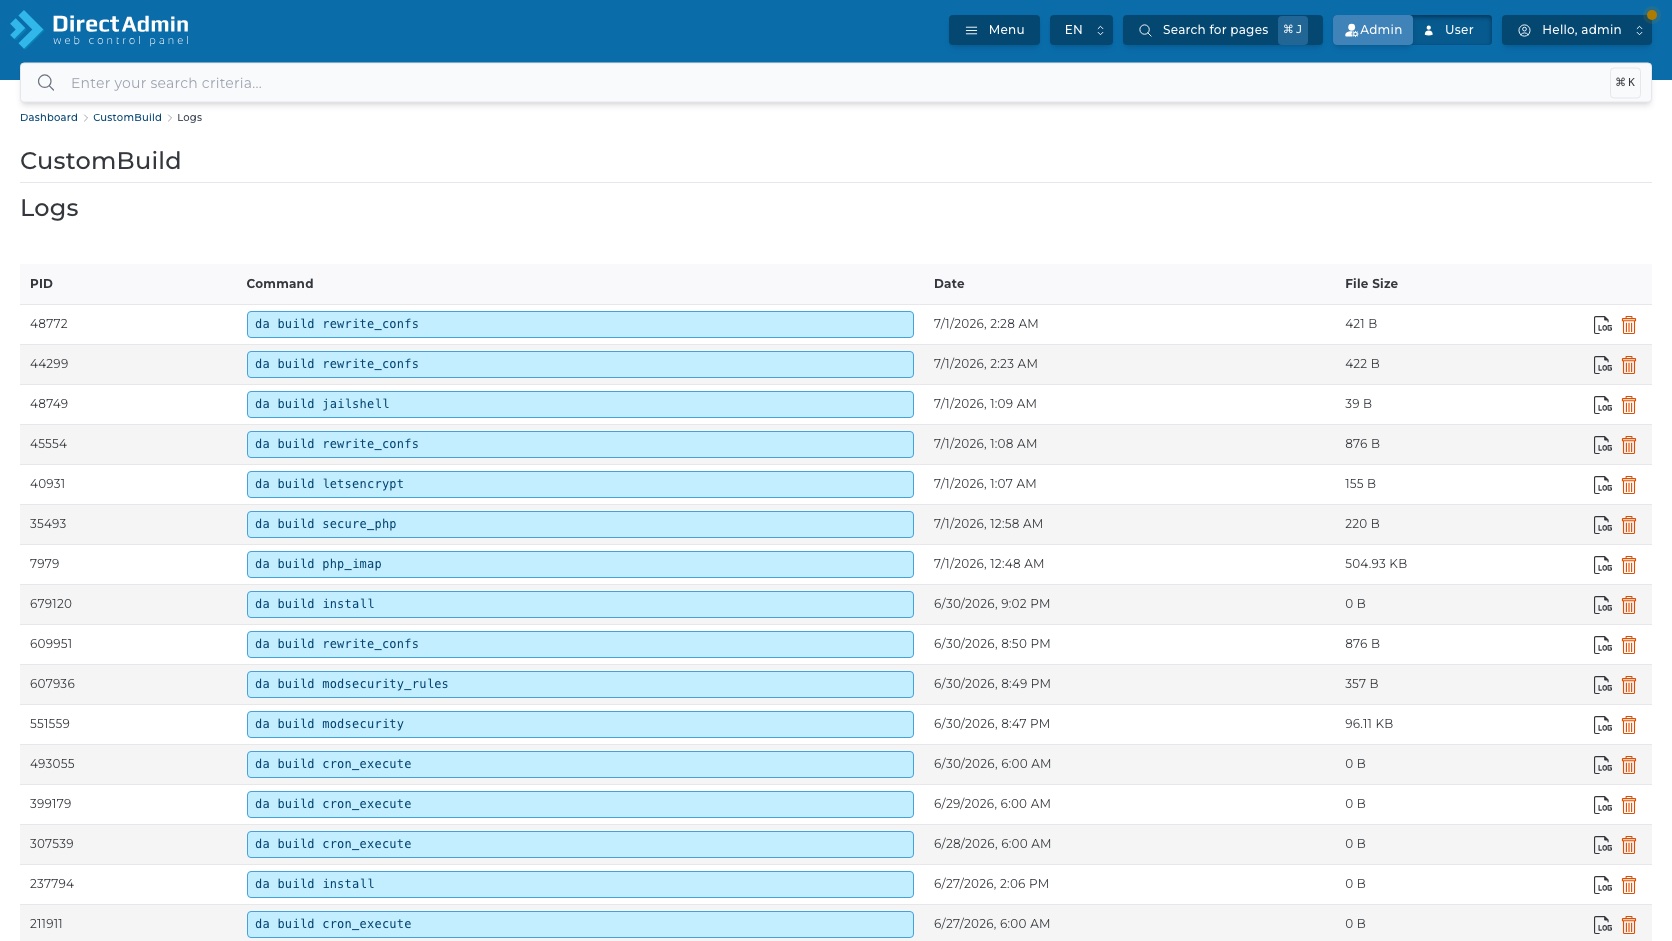Click the Logs breadcrumb item
Viewport: 1672px width, 941px height.
[x=190, y=118]
